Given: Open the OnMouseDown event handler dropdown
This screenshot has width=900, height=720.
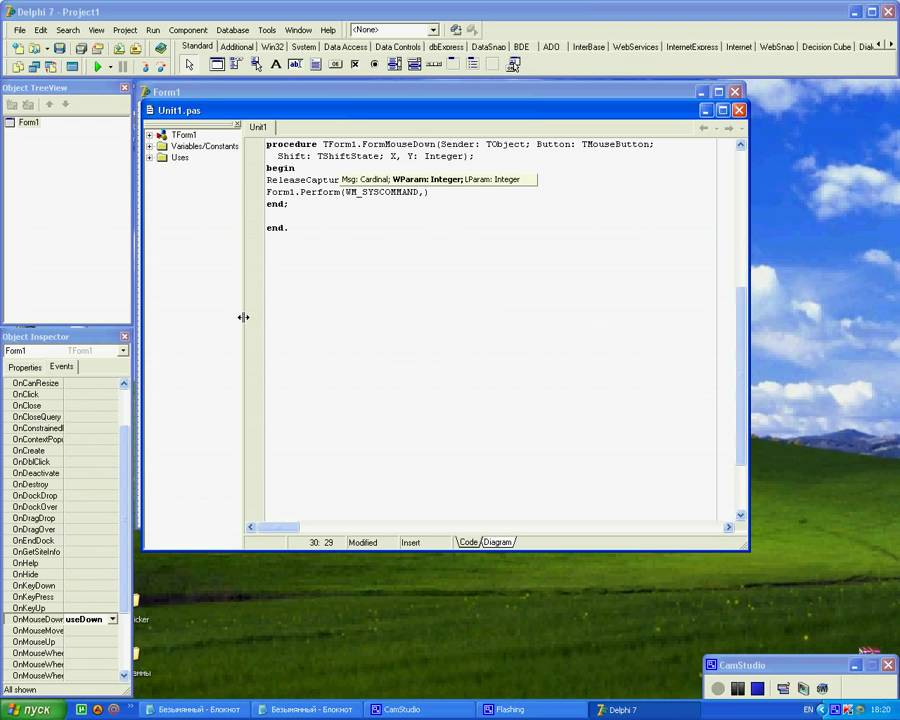Looking at the screenshot, I should [x=113, y=619].
